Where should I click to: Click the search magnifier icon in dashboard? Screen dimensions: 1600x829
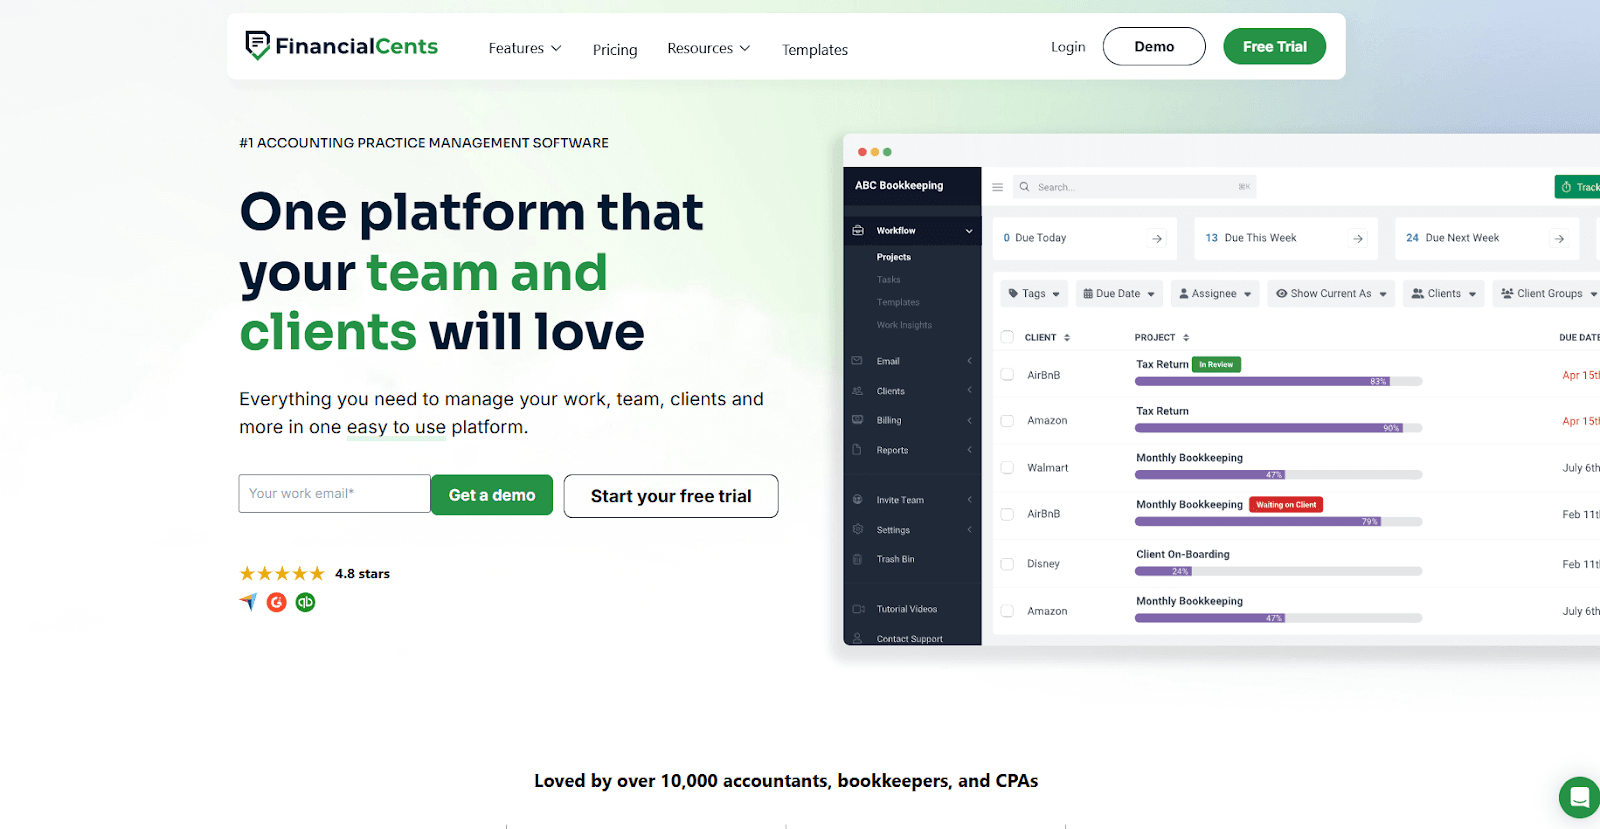(1024, 187)
